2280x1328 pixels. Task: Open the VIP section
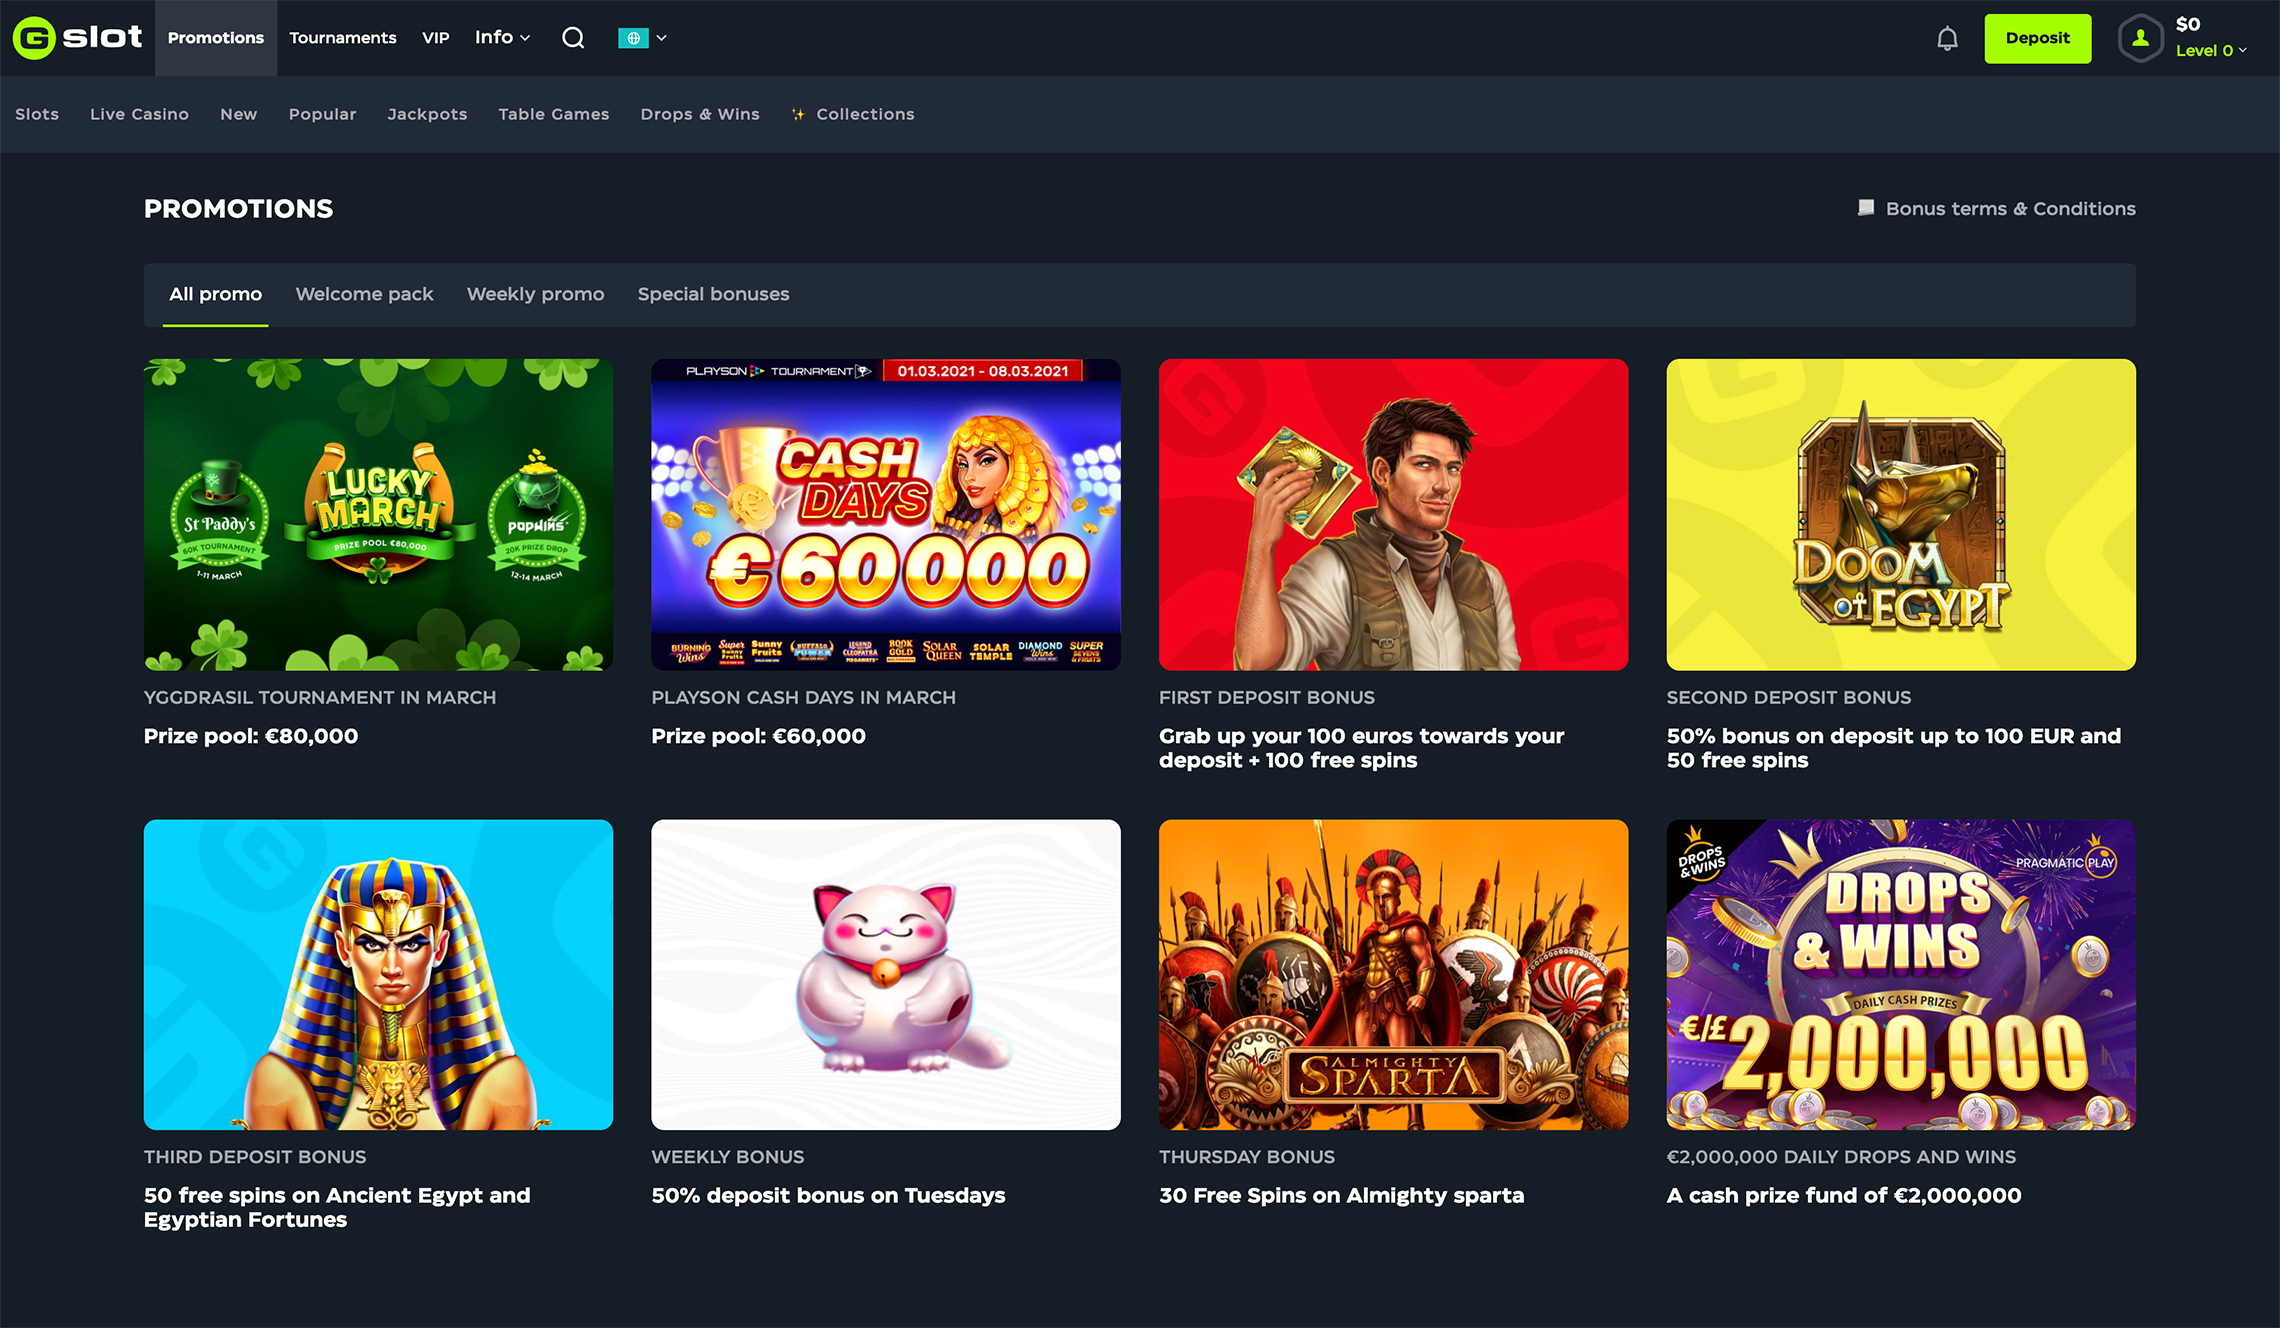(x=436, y=38)
